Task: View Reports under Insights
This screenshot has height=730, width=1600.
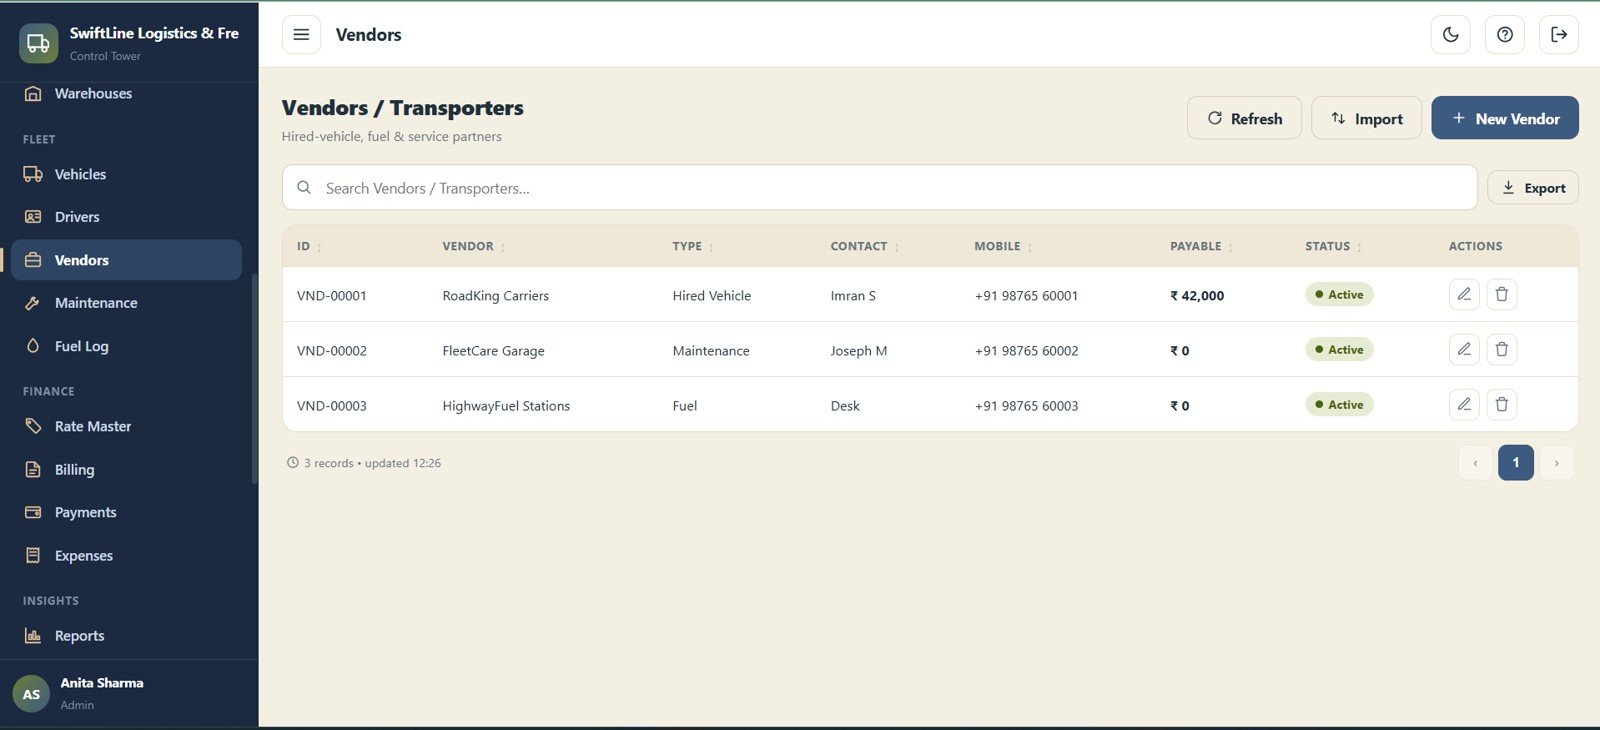Action: [x=126, y=636]
